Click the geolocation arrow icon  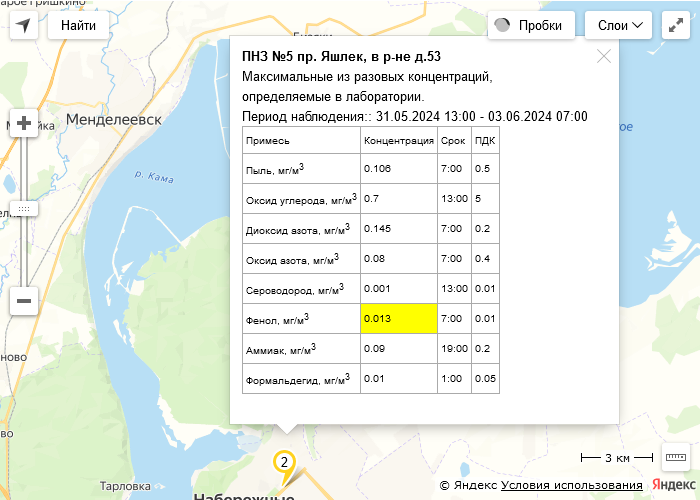(x=24, y=25)
